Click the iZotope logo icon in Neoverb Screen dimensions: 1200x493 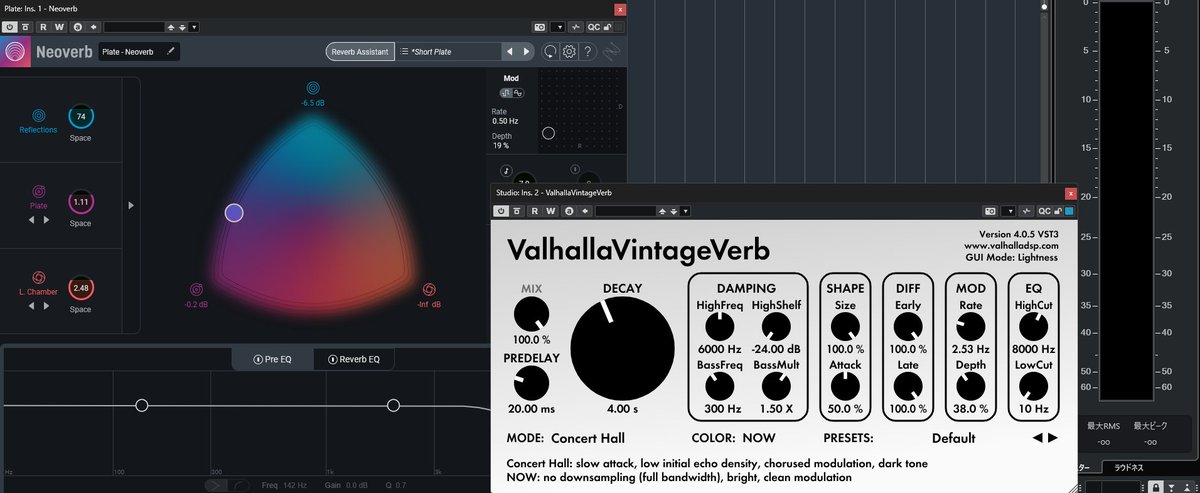click(x=611, y=52)
